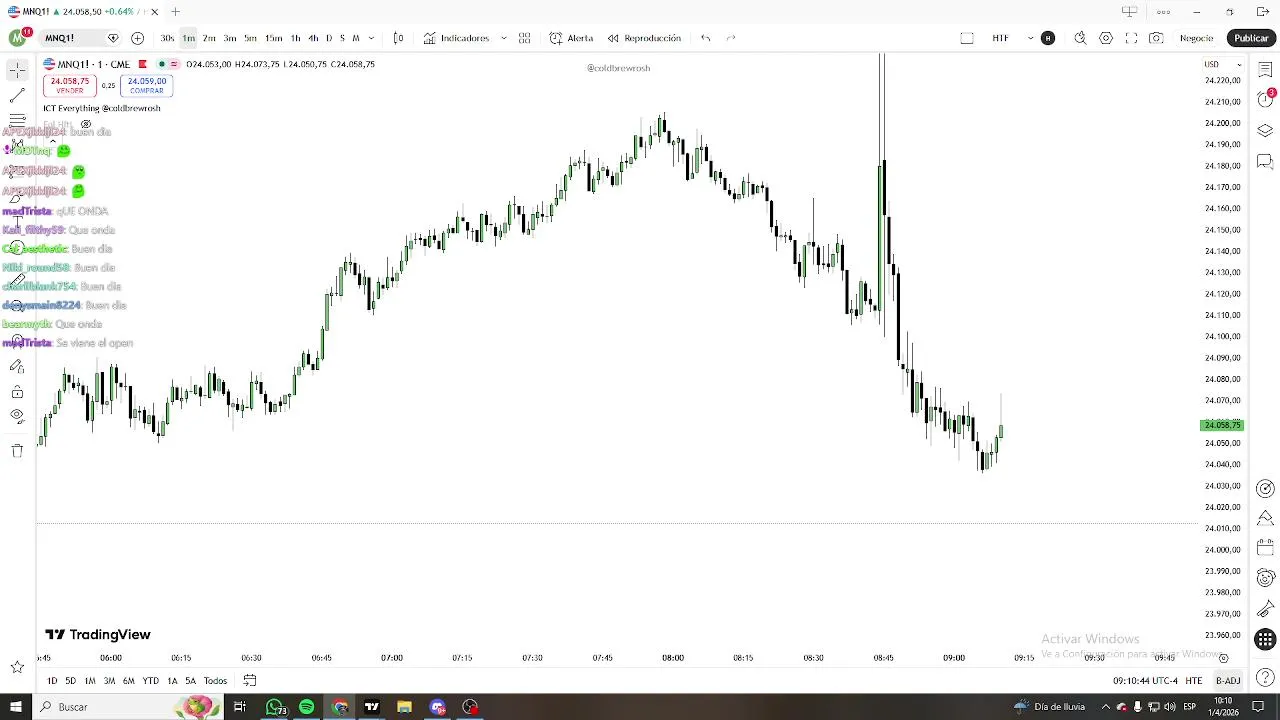Screen dimensions: 1280x720
Task: Open chart time axis settings gear
Action: pos(1223,658)
